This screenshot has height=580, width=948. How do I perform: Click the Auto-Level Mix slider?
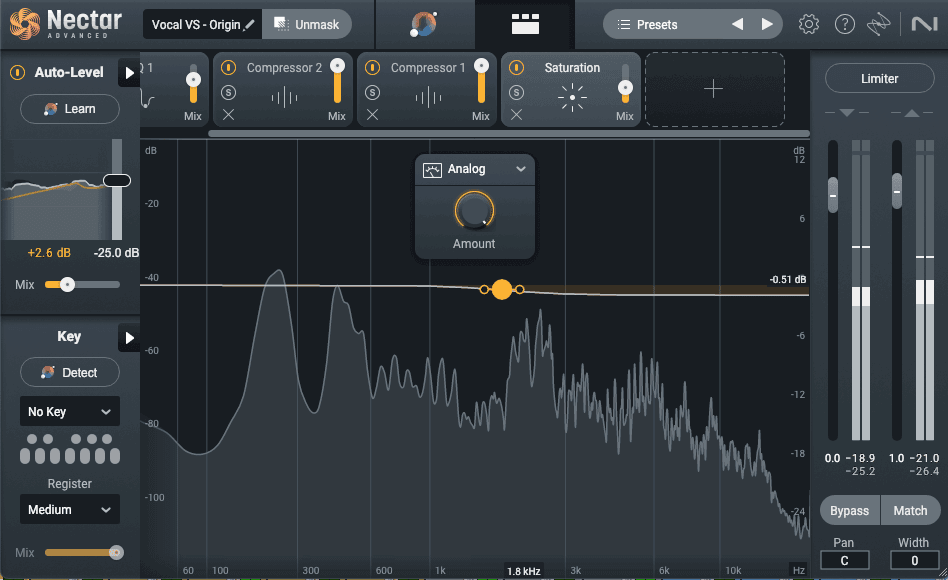82,284
